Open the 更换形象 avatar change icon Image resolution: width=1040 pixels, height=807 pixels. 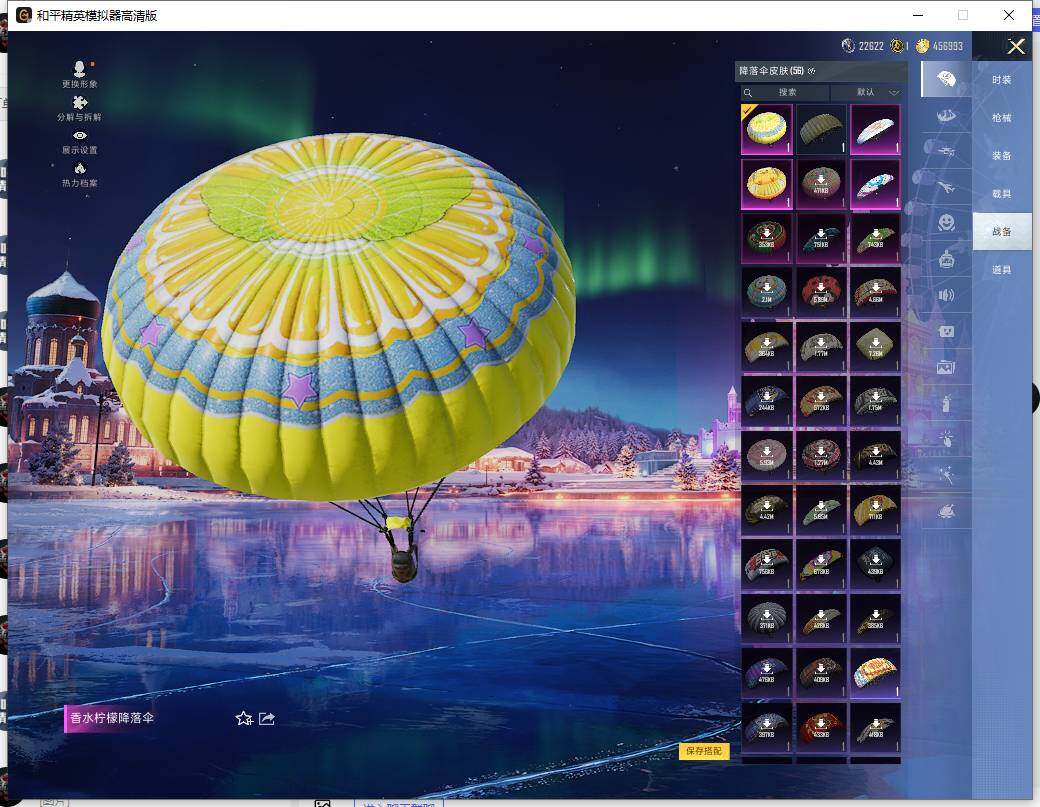[80, 68]
